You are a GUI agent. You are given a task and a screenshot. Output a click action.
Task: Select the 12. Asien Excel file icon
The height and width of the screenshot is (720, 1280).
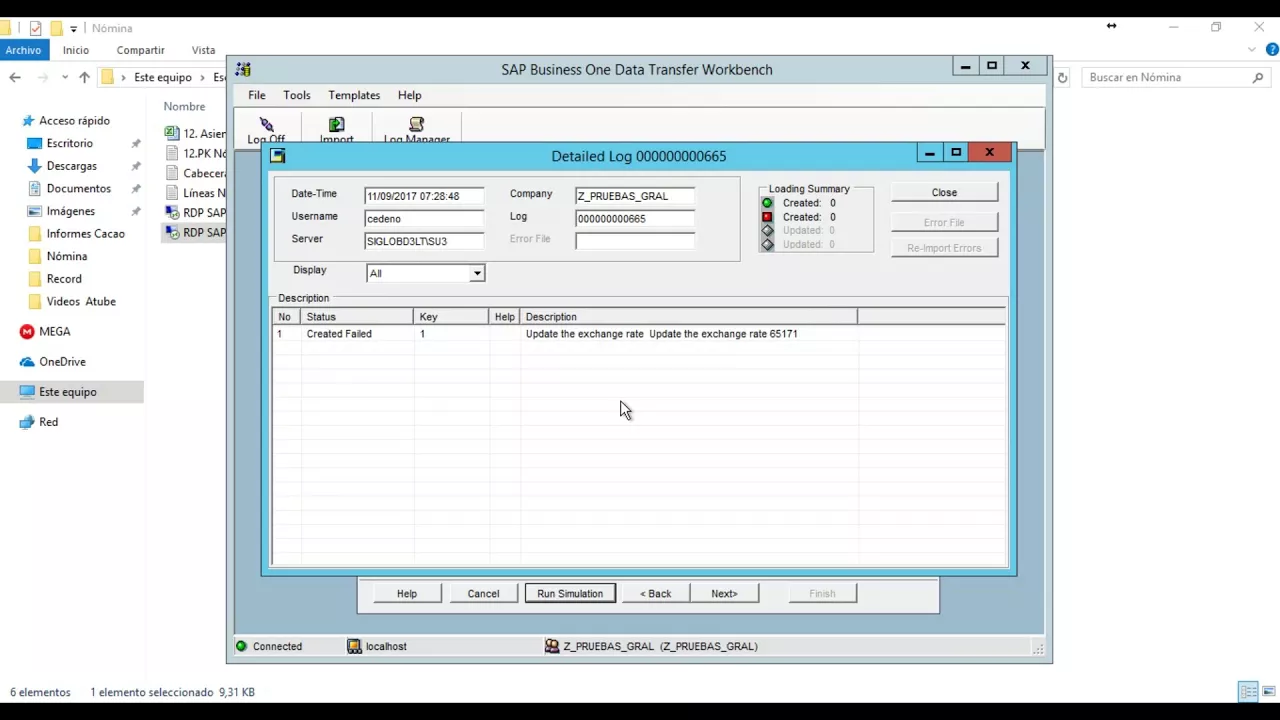tap(171, 133)
